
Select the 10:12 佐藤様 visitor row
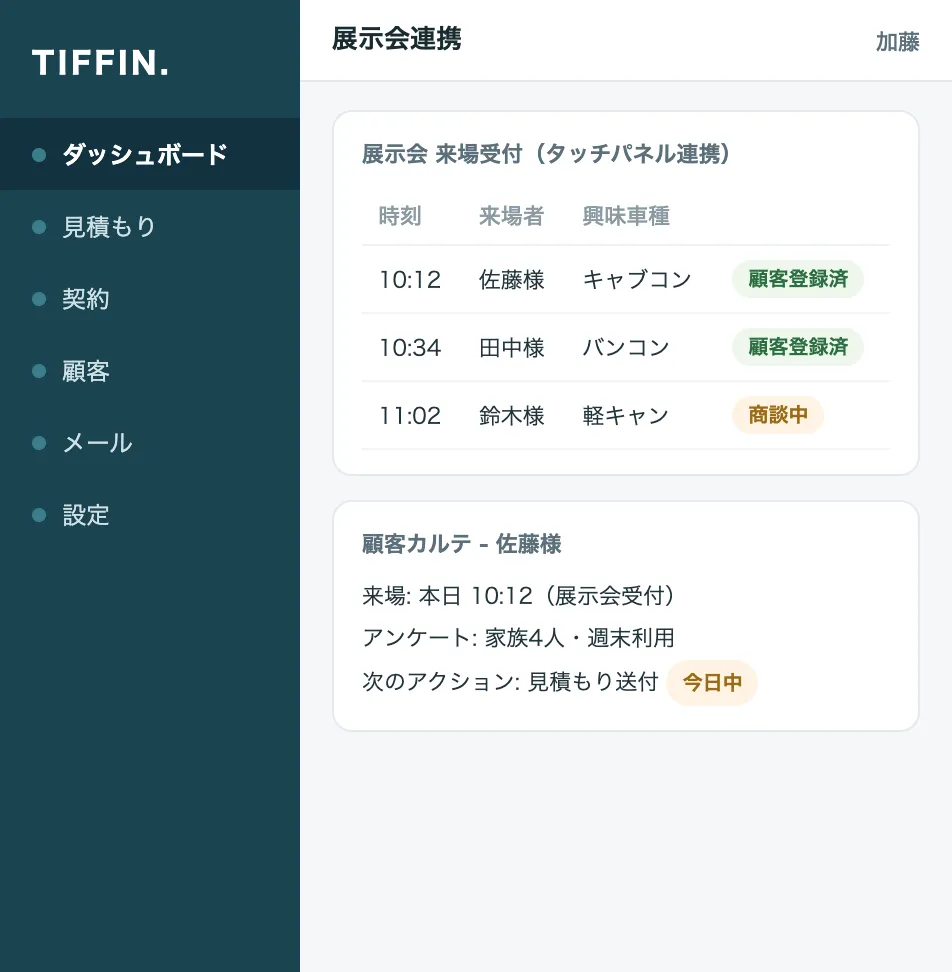point(626,280)
